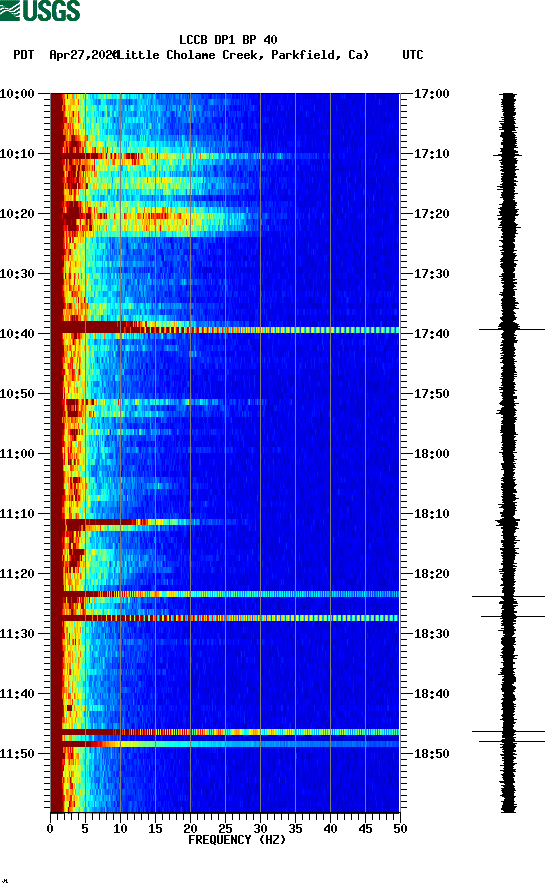Click the date label 'Apr27'
The width and height of the screenshot is (552, 892).
(x=67, y=55)
